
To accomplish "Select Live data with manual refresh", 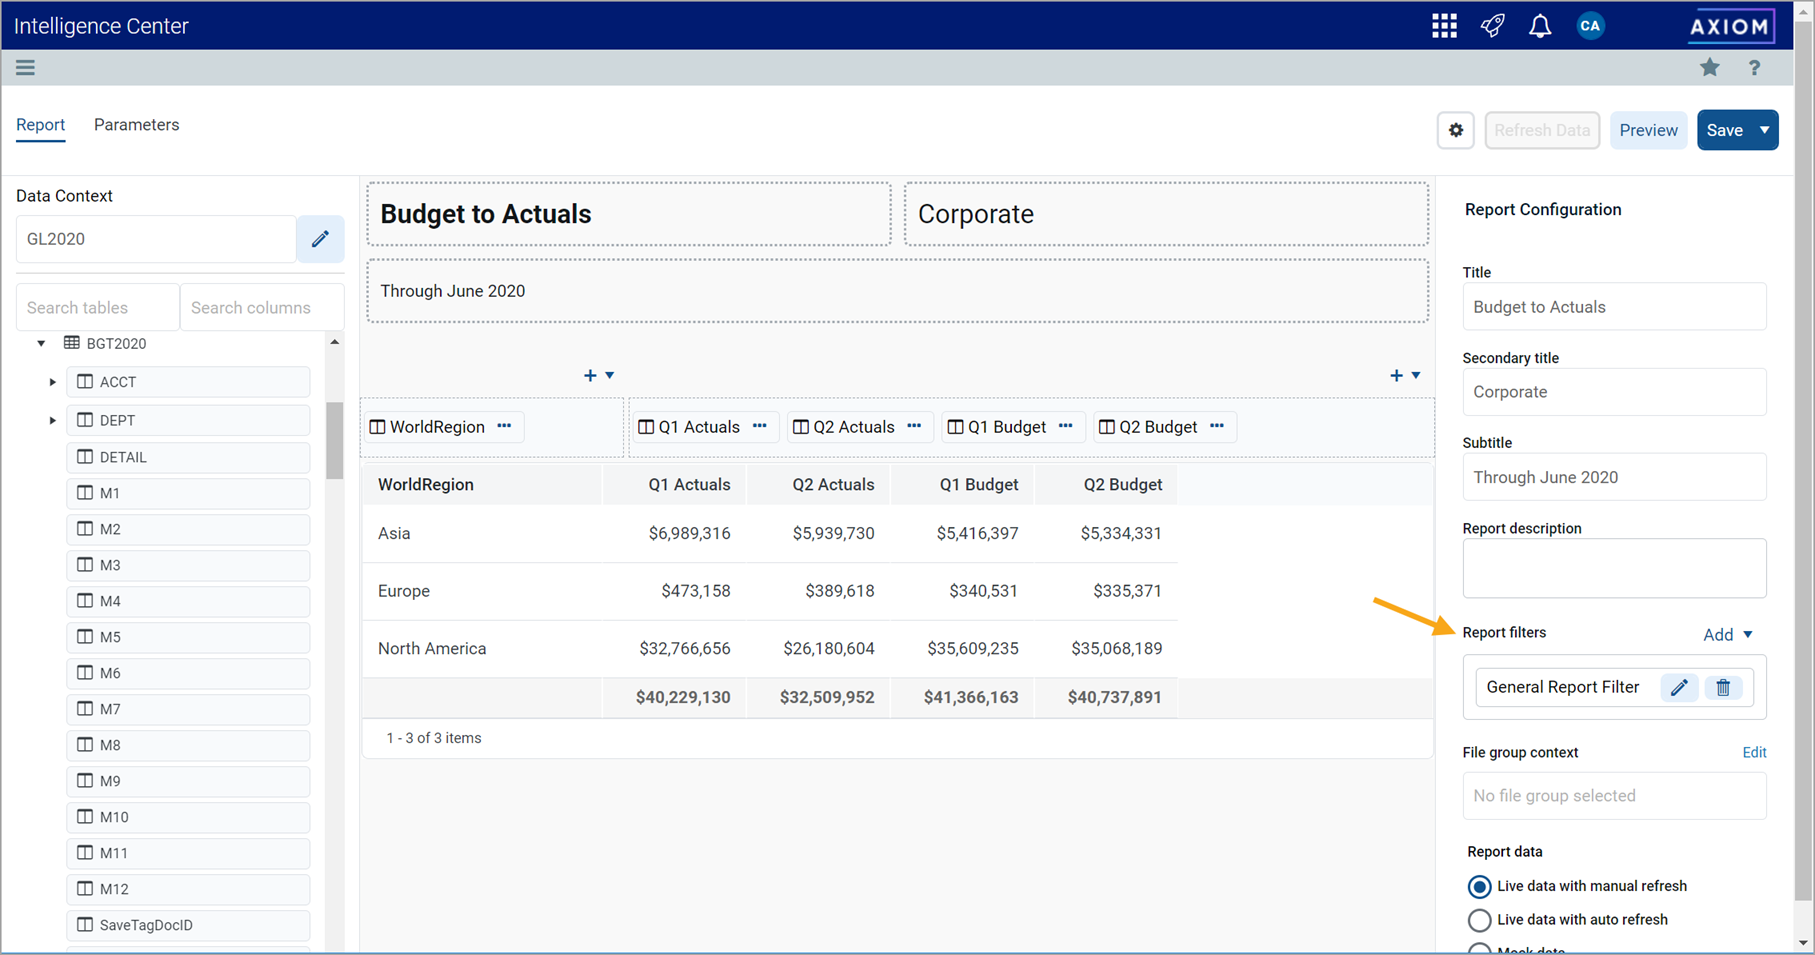I will click(x=1479, y=887).
